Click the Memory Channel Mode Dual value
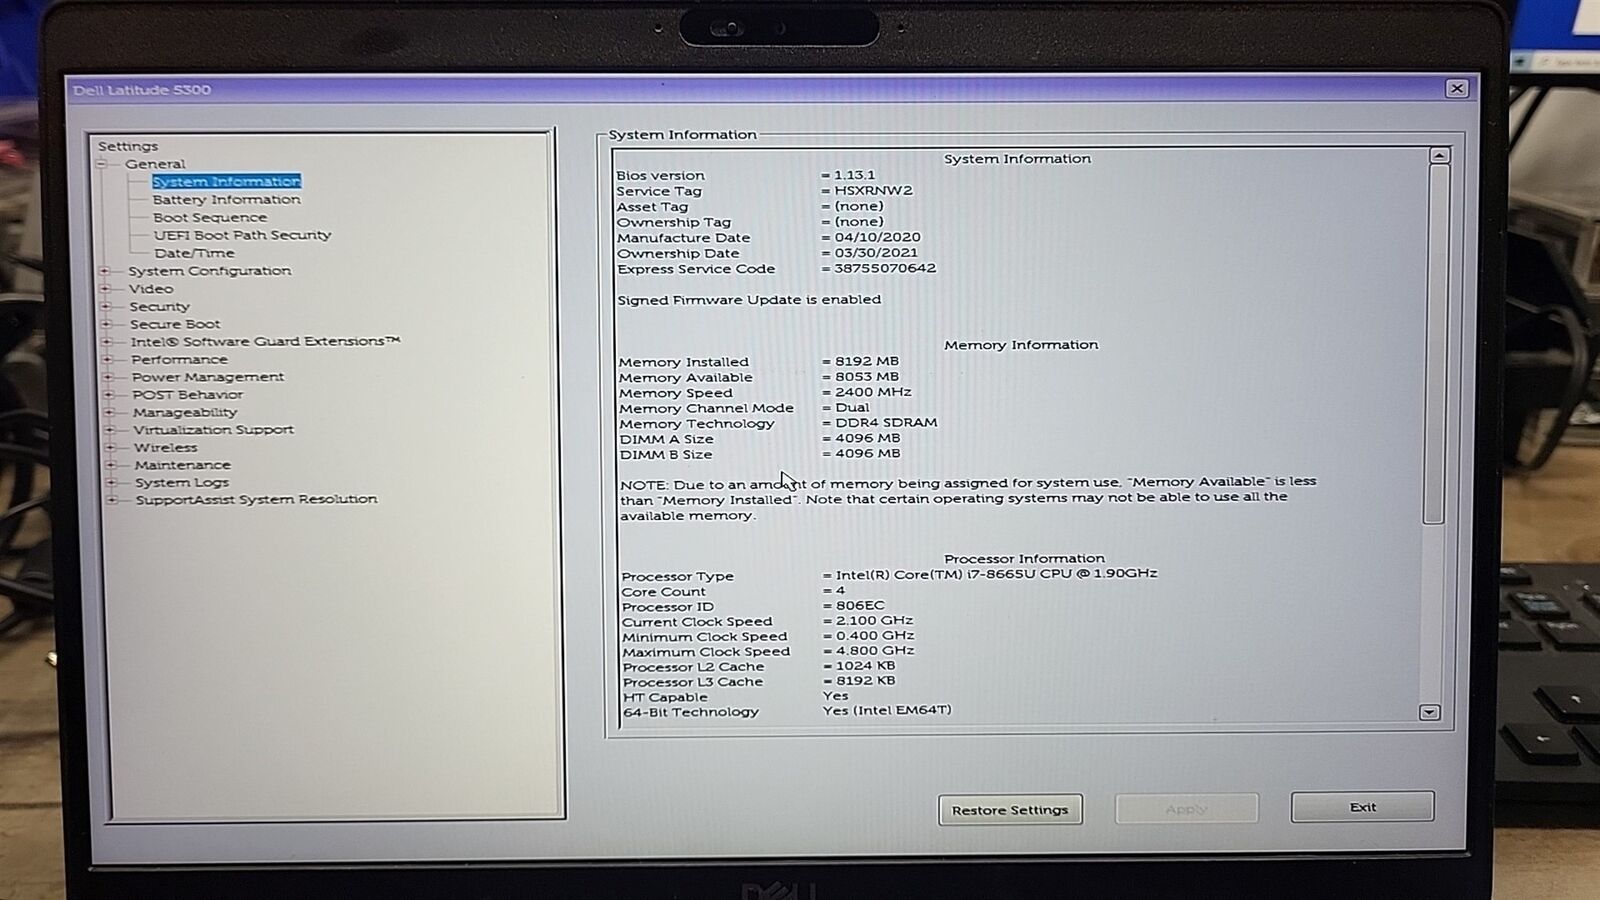Image resolution: width=1600 pixels, height=900 pixels. click(852, 408)
